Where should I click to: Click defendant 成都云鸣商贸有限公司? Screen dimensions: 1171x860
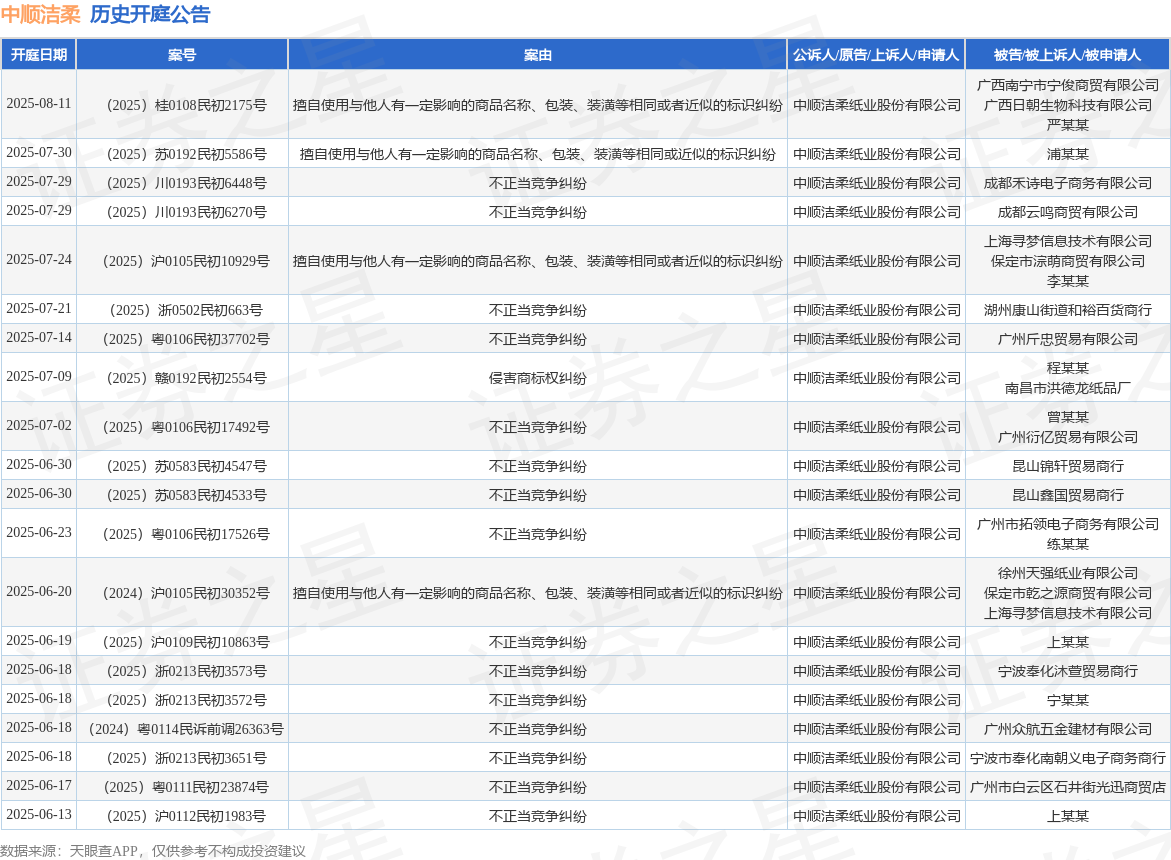pos(1068,212)
